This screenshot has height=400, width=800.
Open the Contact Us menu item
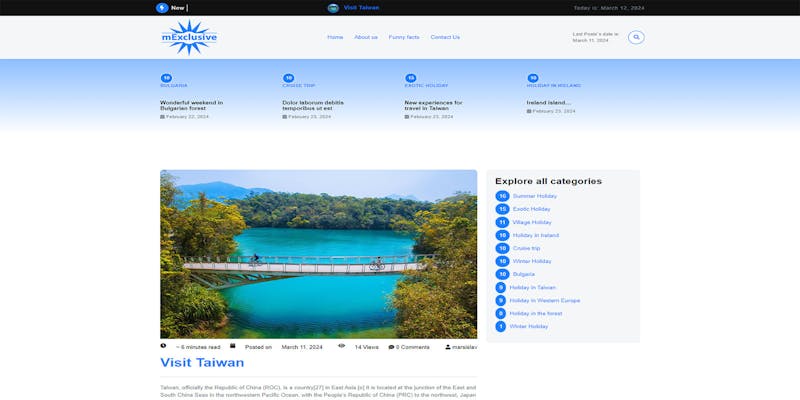pos(445,37)
